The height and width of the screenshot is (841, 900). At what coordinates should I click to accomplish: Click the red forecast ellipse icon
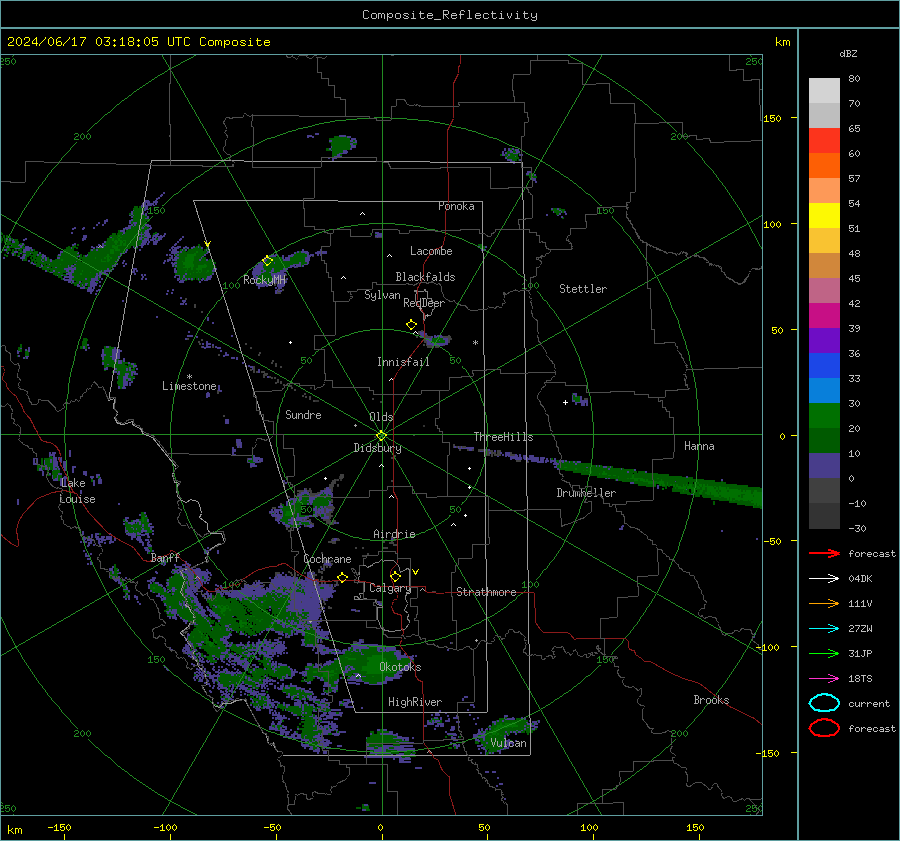click(824, 728)
